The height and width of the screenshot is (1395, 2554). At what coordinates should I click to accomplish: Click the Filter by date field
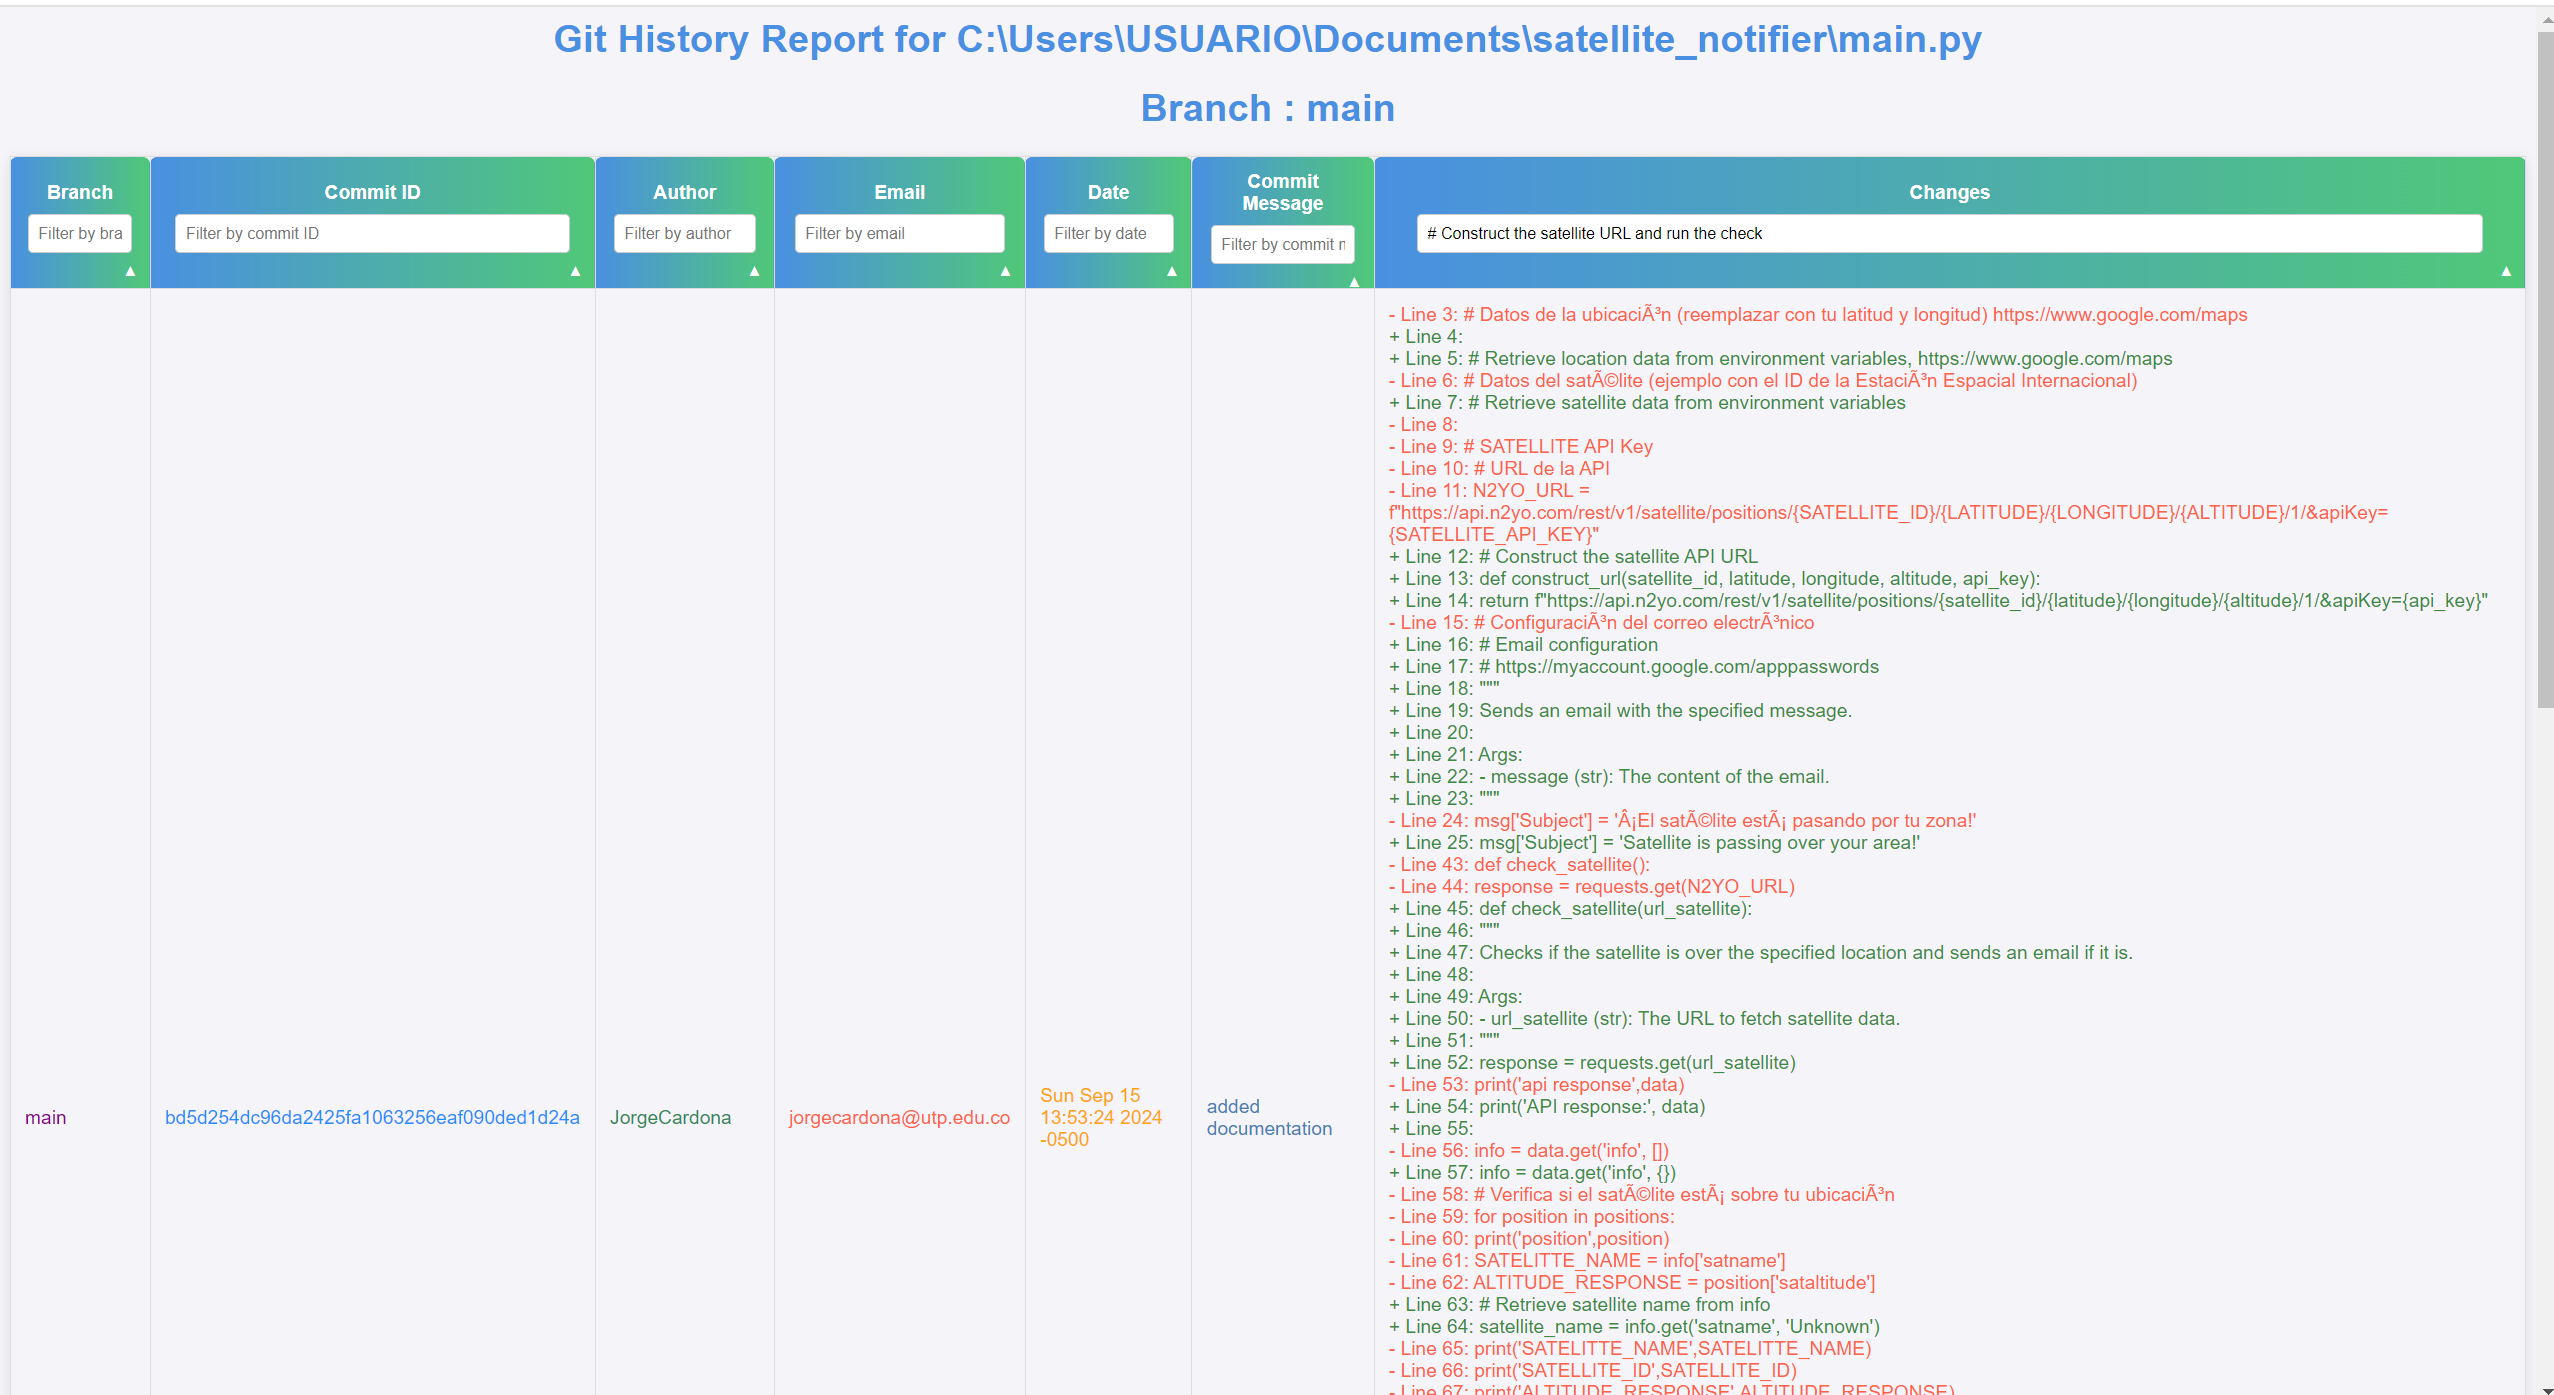[x=1107, y=232]
